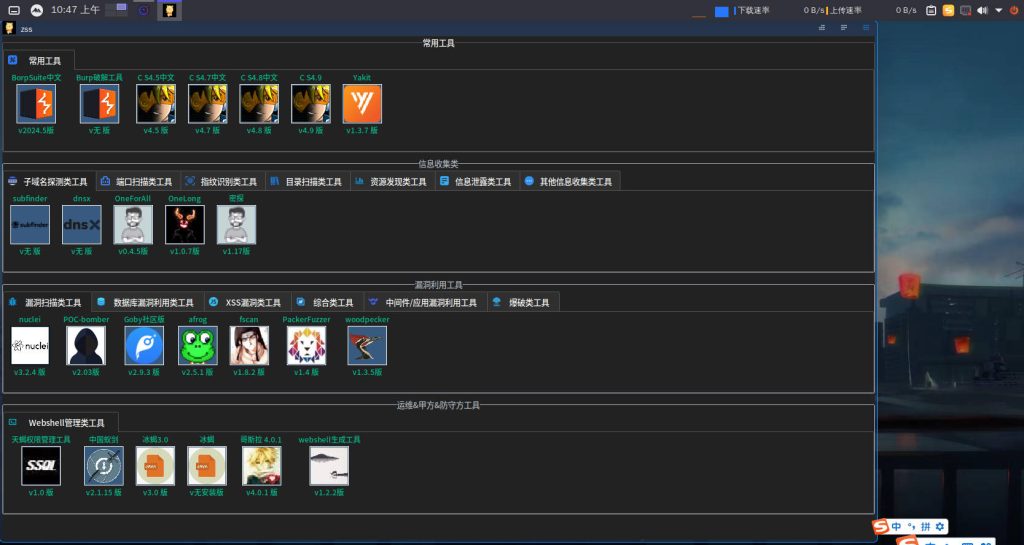
Task: Select the 常用工具 tab
Action: click(x=39, y=60)
